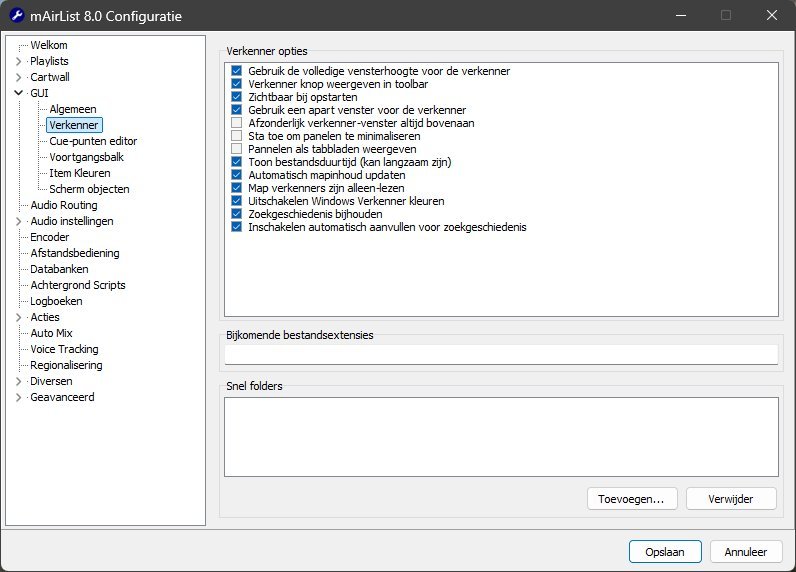Viewport: 796px width, 572px height.
Task: Disable 'Zoekgeschiedenis bijhouden' checkbox
Action: (237, 214)
